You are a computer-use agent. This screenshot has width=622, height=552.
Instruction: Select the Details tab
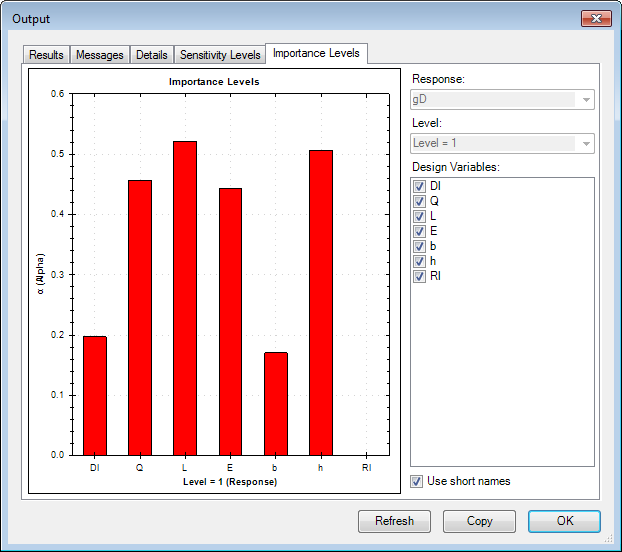[x=152, y=55]
